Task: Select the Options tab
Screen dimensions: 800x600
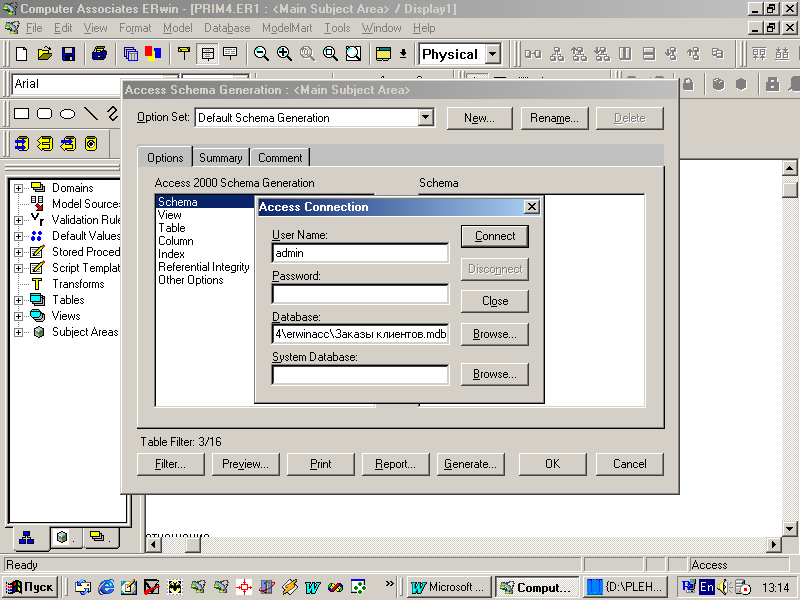Action: coord(165,158)
